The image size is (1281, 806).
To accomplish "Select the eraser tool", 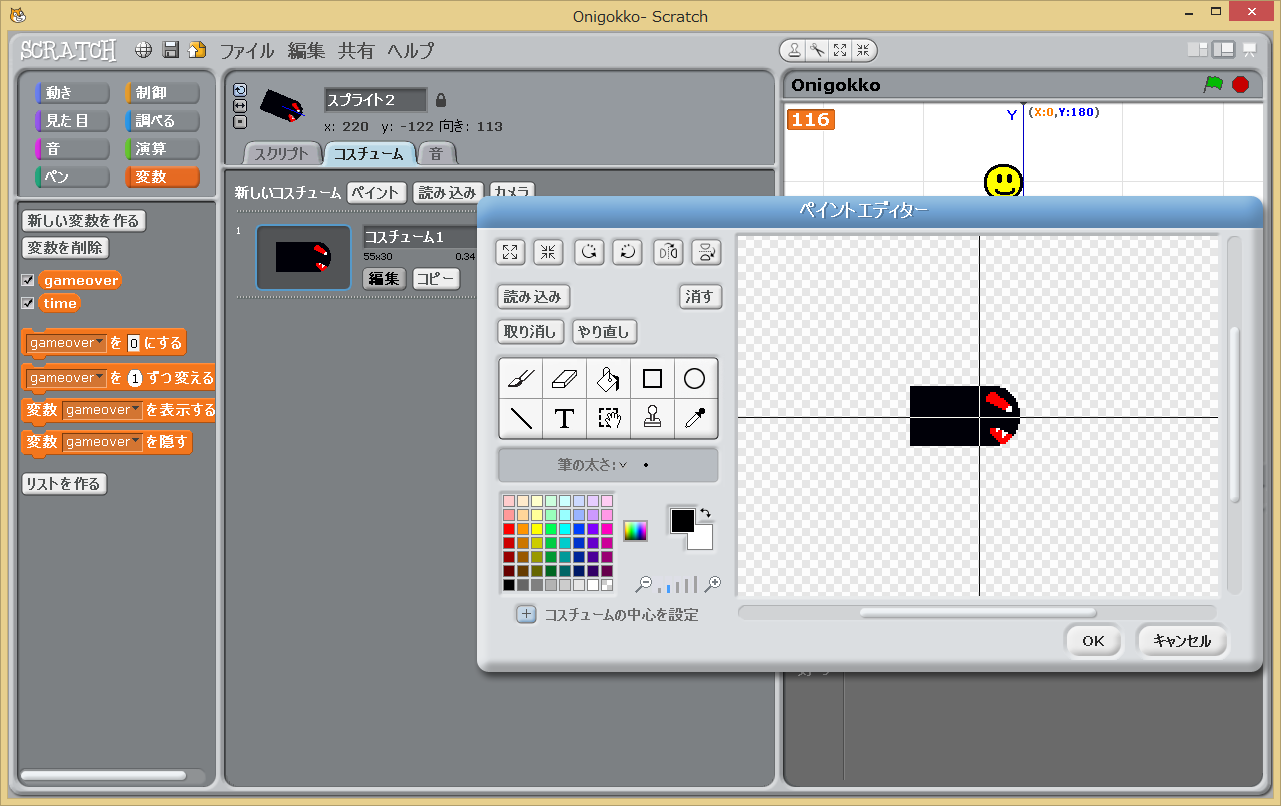I will pyautogui.click(x=565, y=379).
